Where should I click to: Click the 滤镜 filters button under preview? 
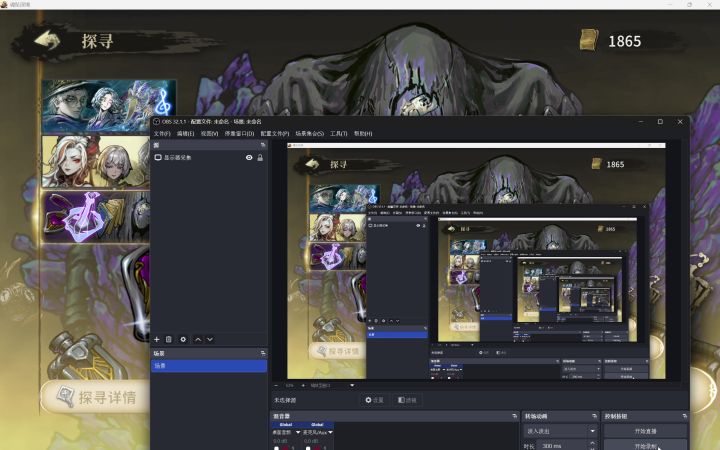407,400
